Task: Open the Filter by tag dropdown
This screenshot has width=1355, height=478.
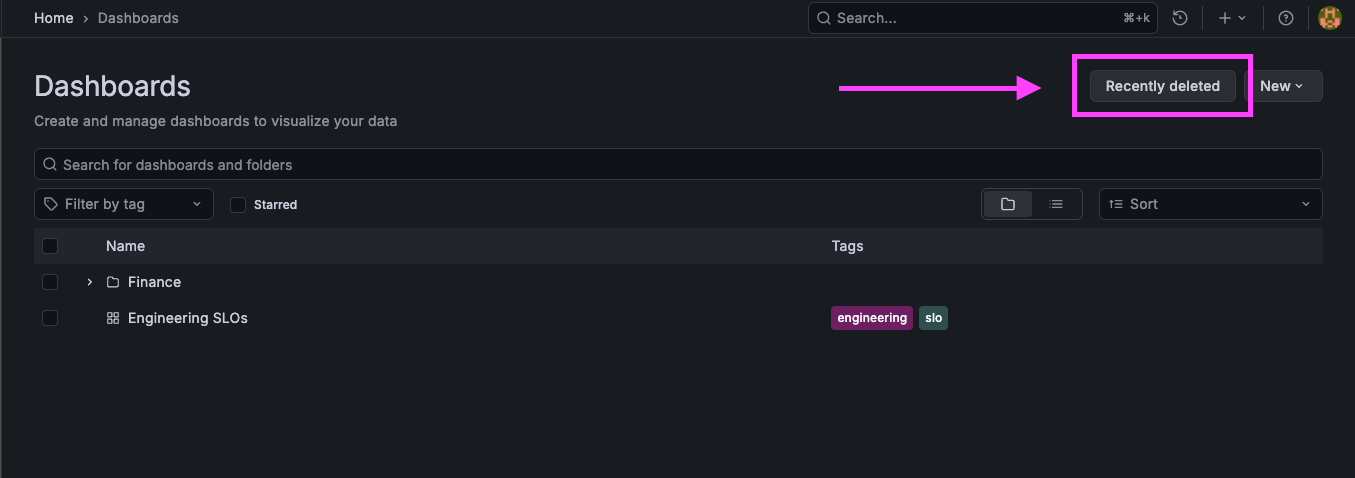Action: pyautogui.click(x=124, y=204)
